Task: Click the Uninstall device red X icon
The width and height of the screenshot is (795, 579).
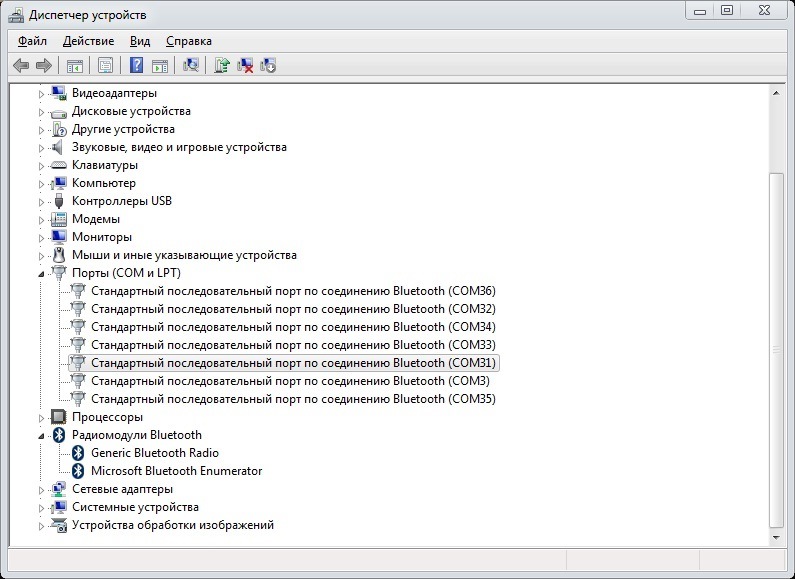Action: pyautogui.click(x=245, y=65)
